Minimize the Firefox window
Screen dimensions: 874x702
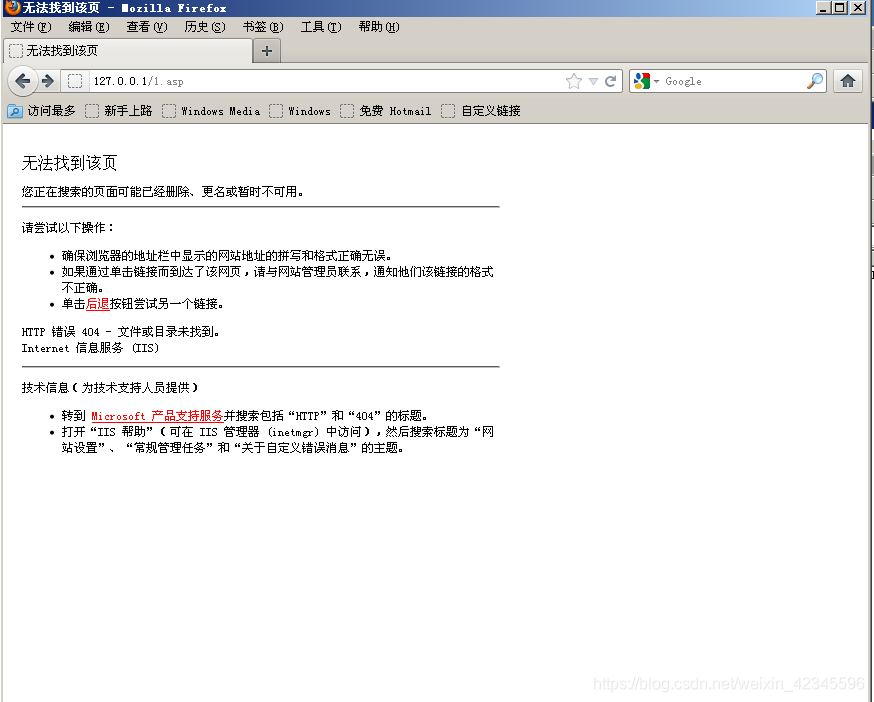click(823, 8)
